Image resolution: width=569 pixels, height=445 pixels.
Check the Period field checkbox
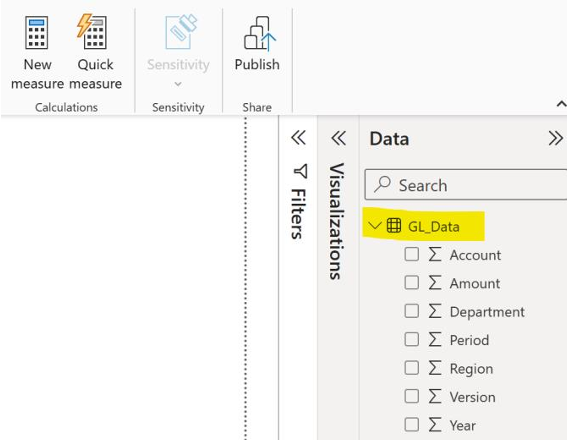click(x=412, y=339)
